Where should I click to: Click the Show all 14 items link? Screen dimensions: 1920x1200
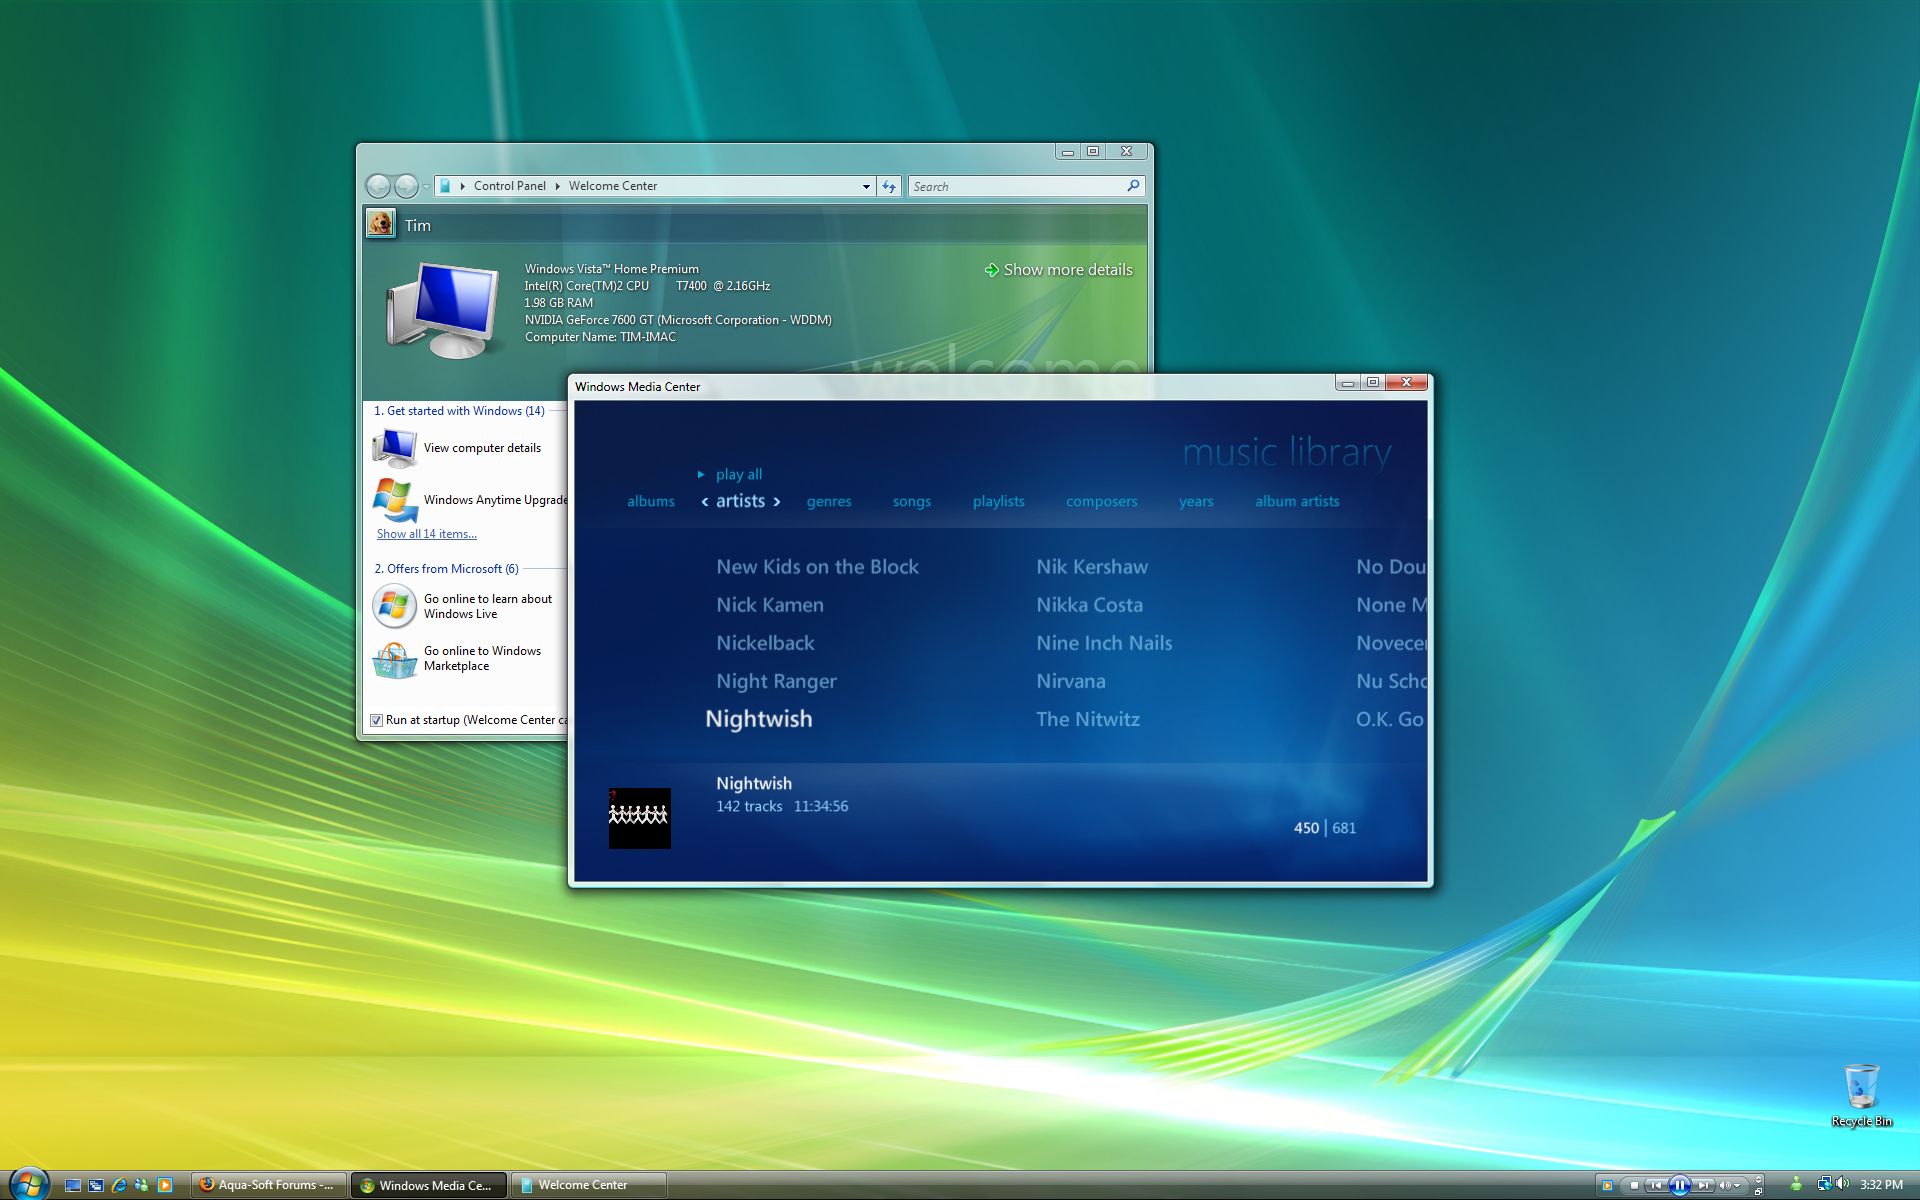426,534
